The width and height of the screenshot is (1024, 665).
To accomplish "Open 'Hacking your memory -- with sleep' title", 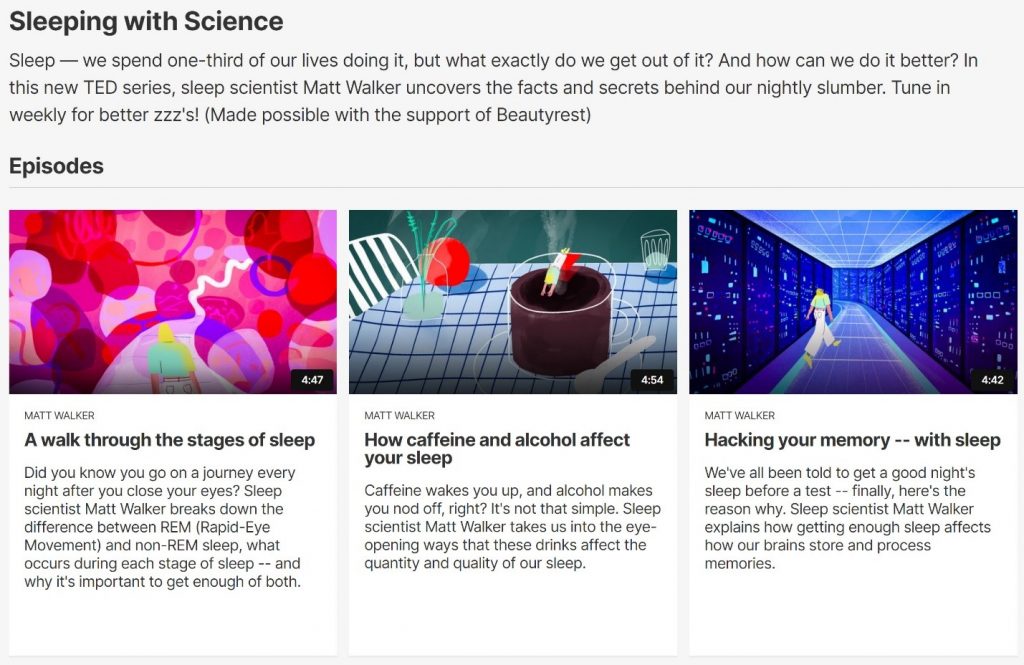I will (852, 440).
